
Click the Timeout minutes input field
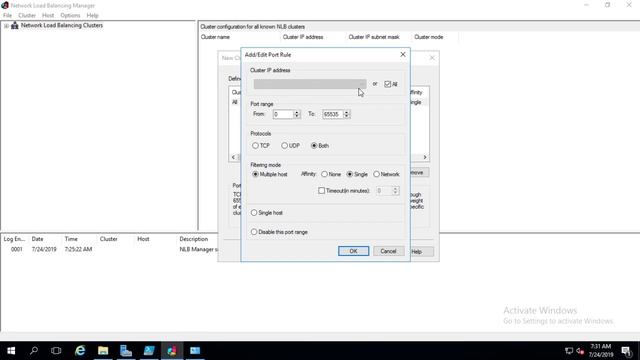pos(384,191)
